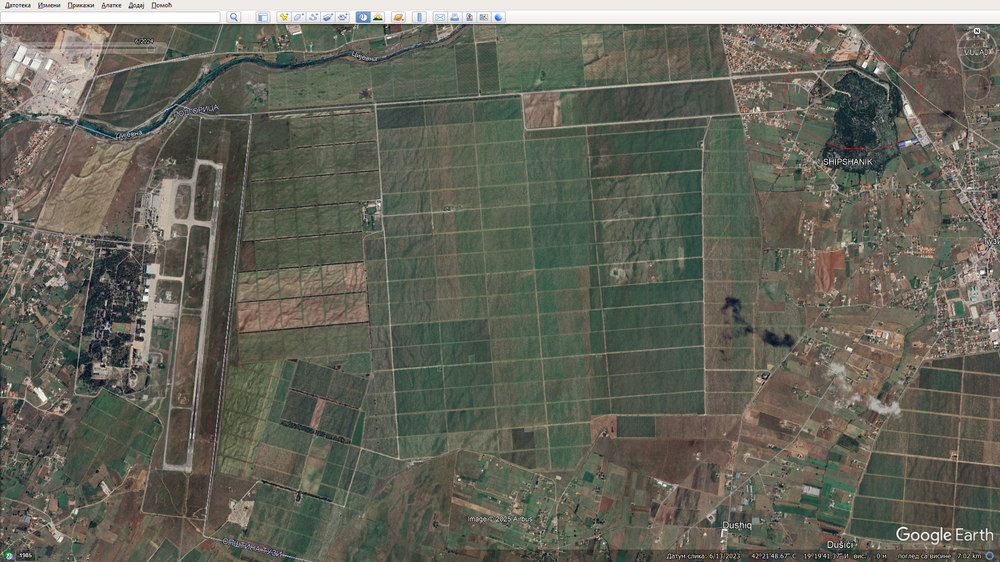1000x562 pixels.
Task: Open the Измени menu
Action: click(x=48, y=5)
